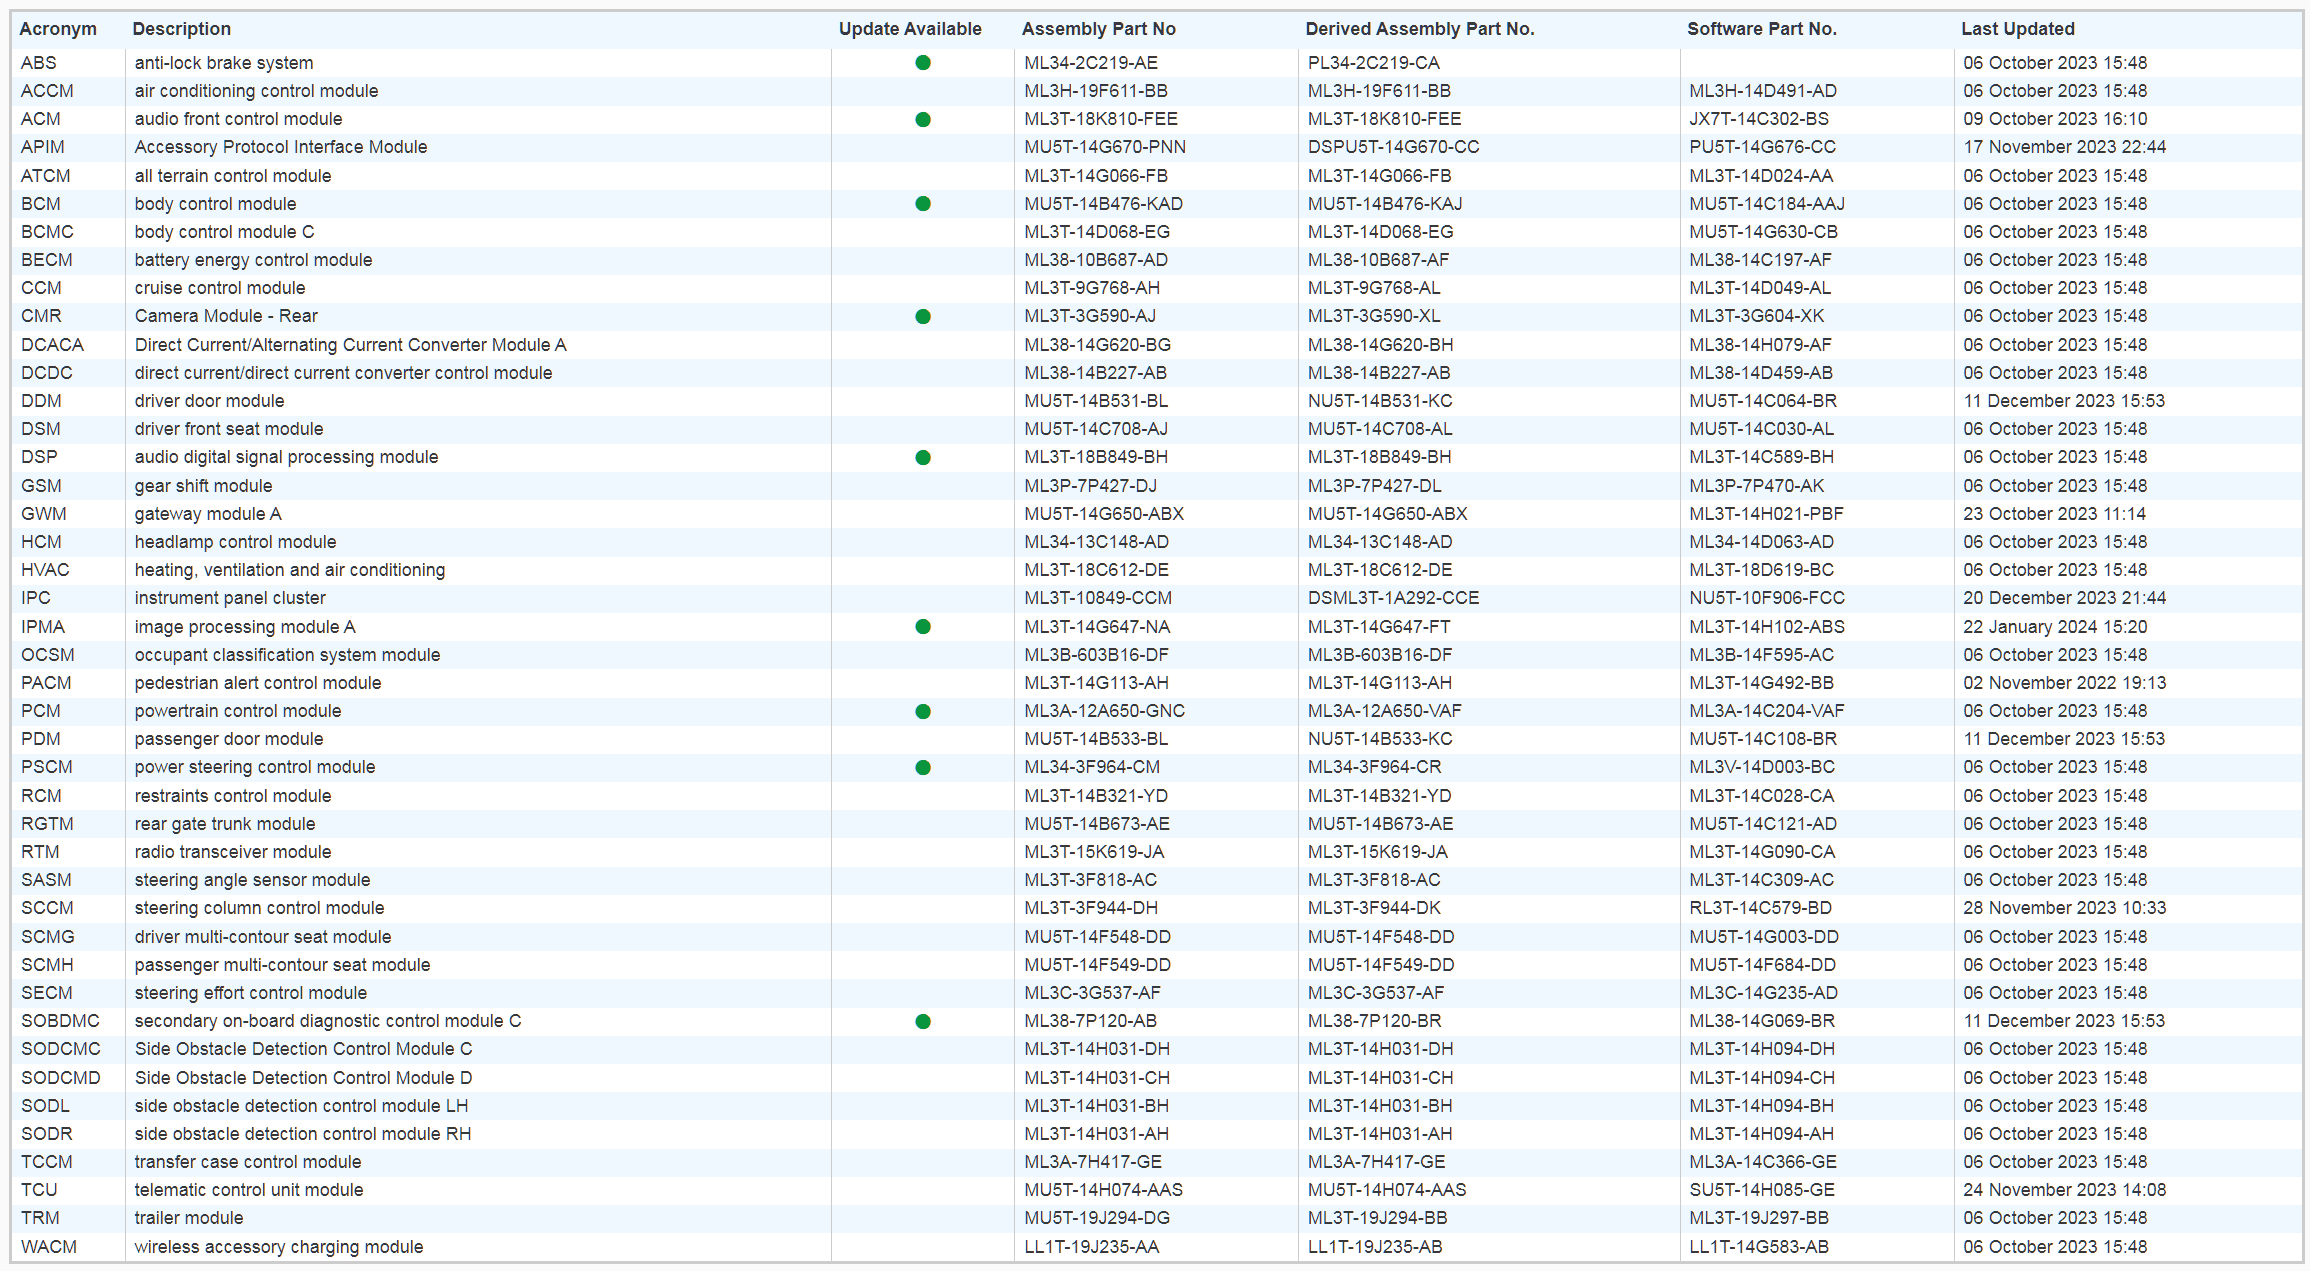Click Software Part No. column header
Image resolution: width=2310 pixels, height=1271 pixels.
point(1761,29)
